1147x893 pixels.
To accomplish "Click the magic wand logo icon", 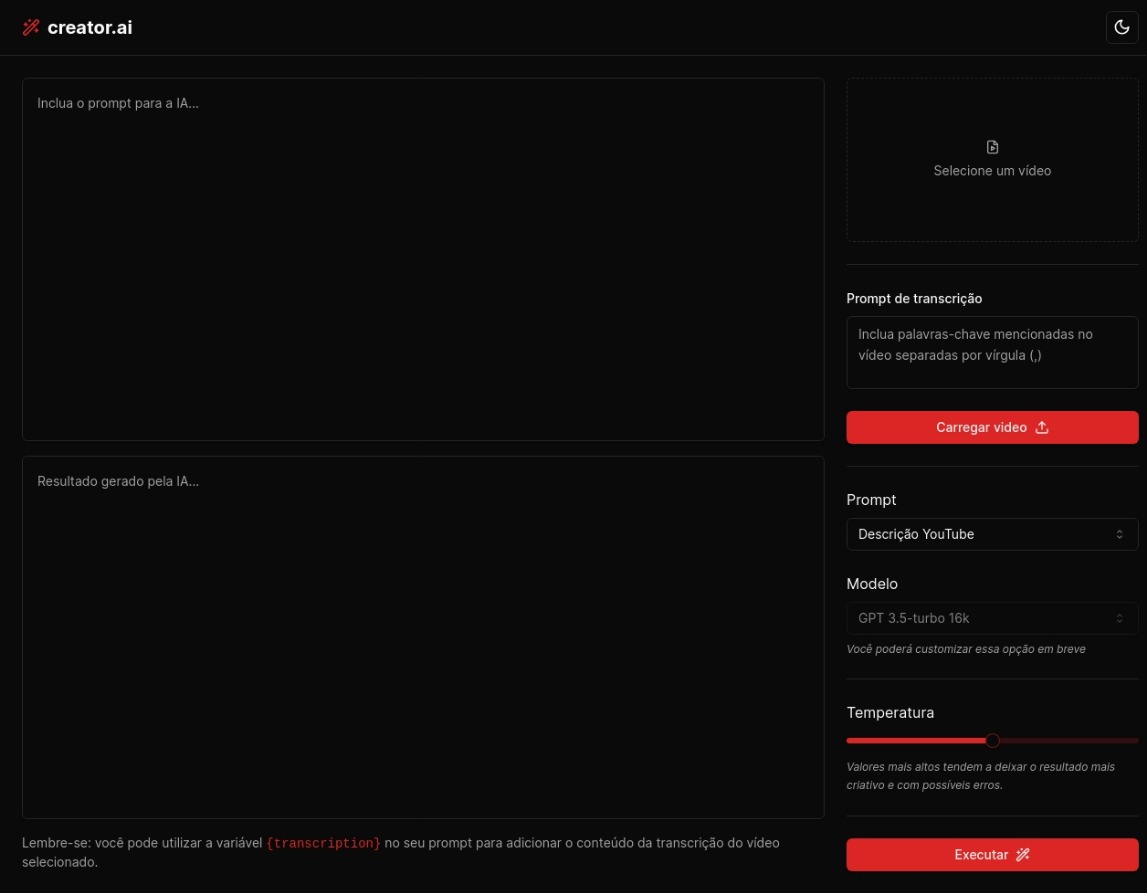I will coord(31,28).
